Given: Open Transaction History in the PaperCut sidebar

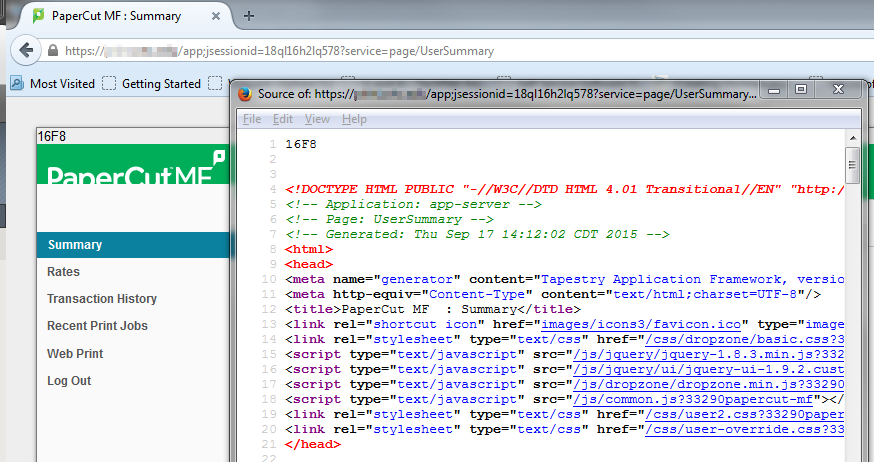Looking at the screenshot, I should pos(101,299).
